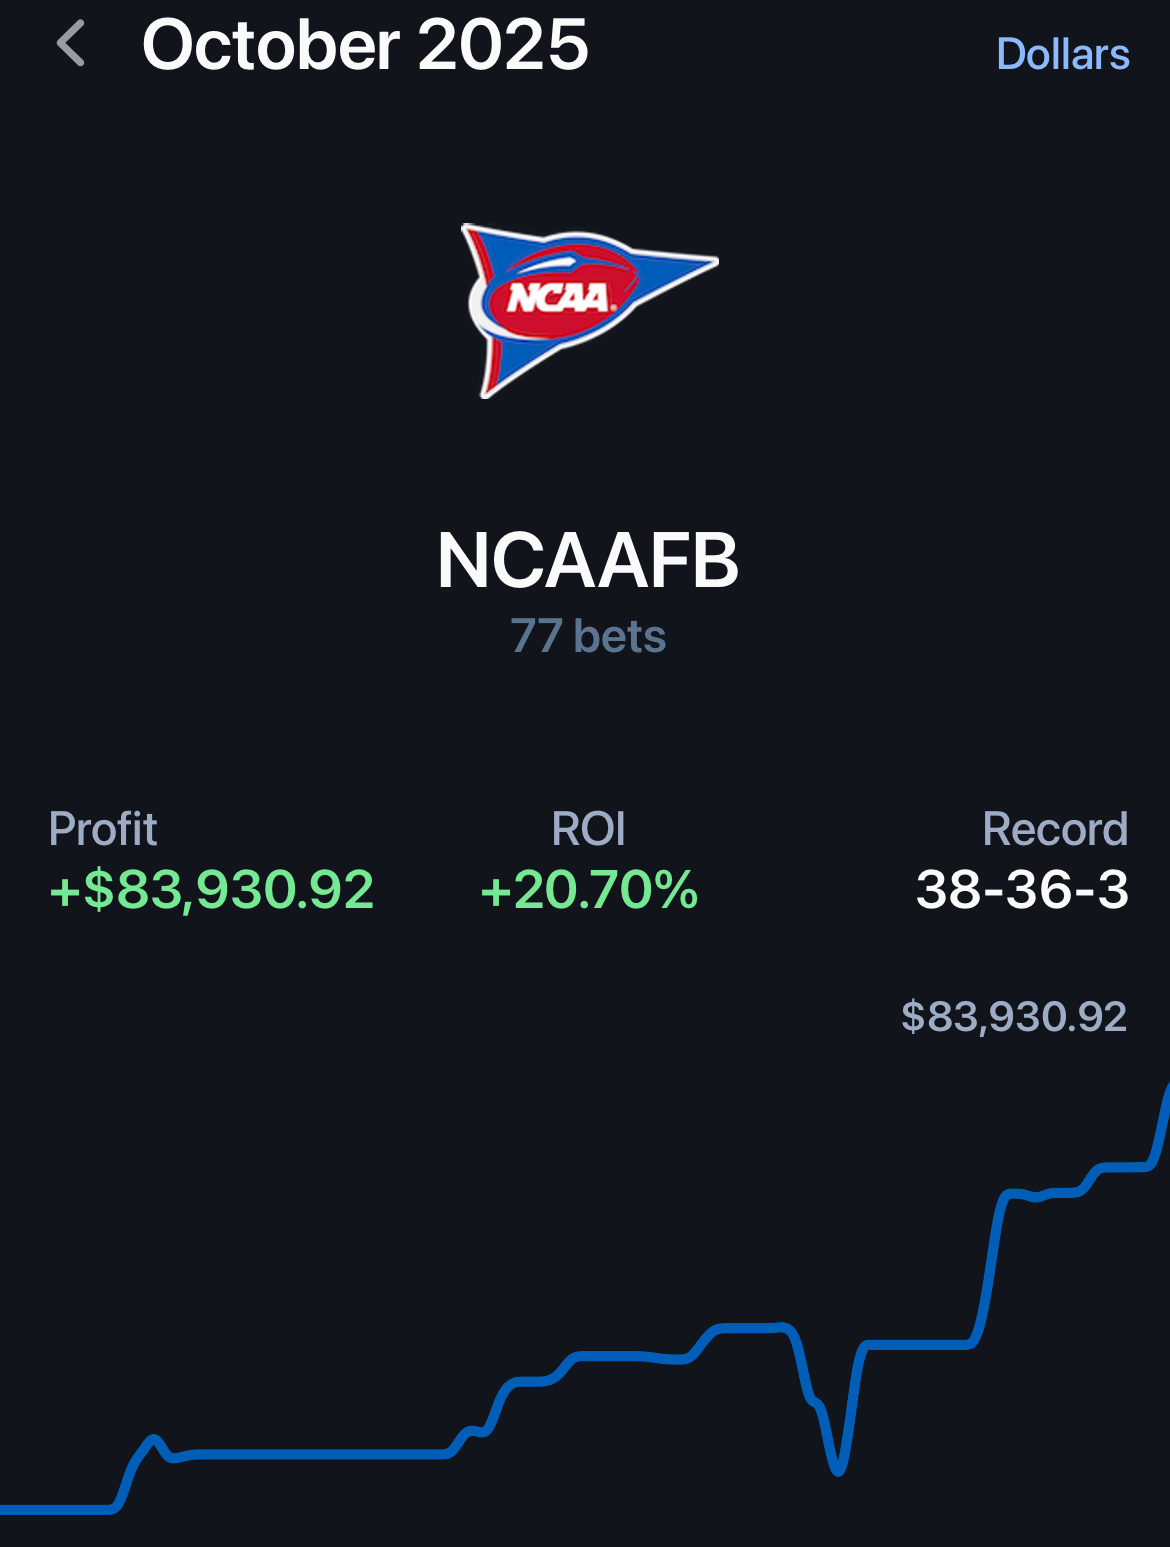Click the NCAA football pennant logo
Screen dimensions: 1170x1547
pyautogui.click(x=588, y=309)
